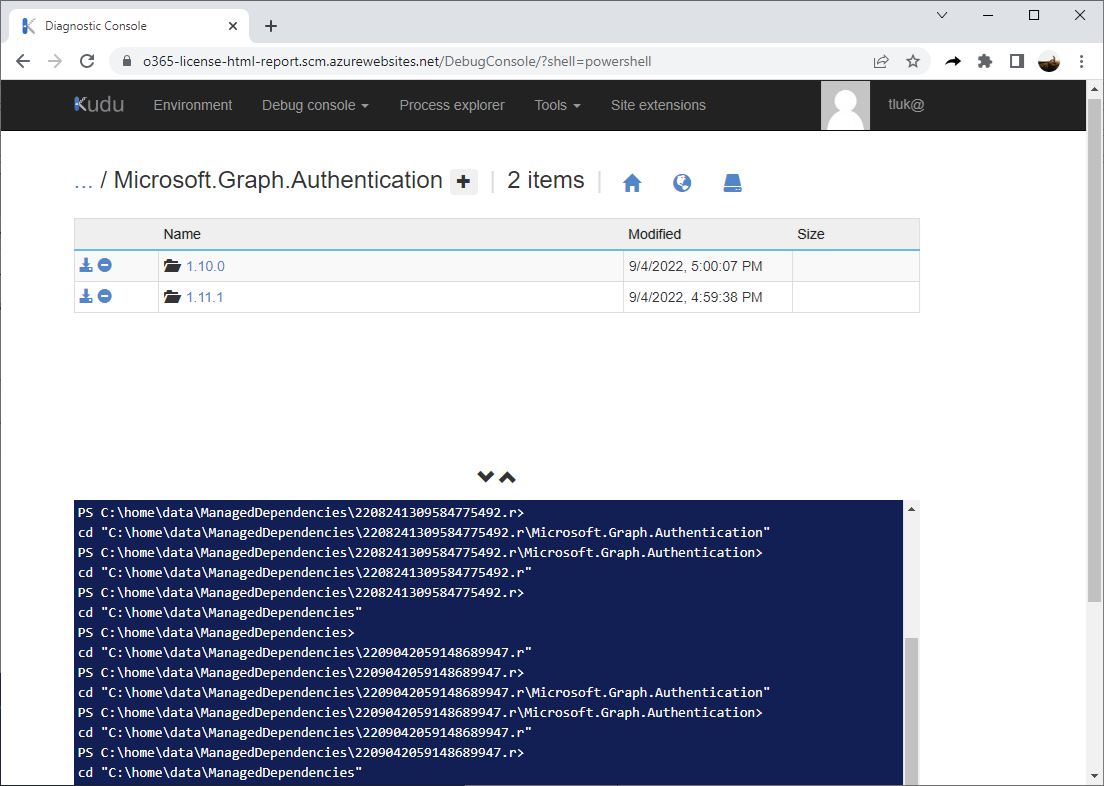The image size is (1104, 786).
Task: Click the page vertical scrollbar
Action: (x=1094, y=350)
